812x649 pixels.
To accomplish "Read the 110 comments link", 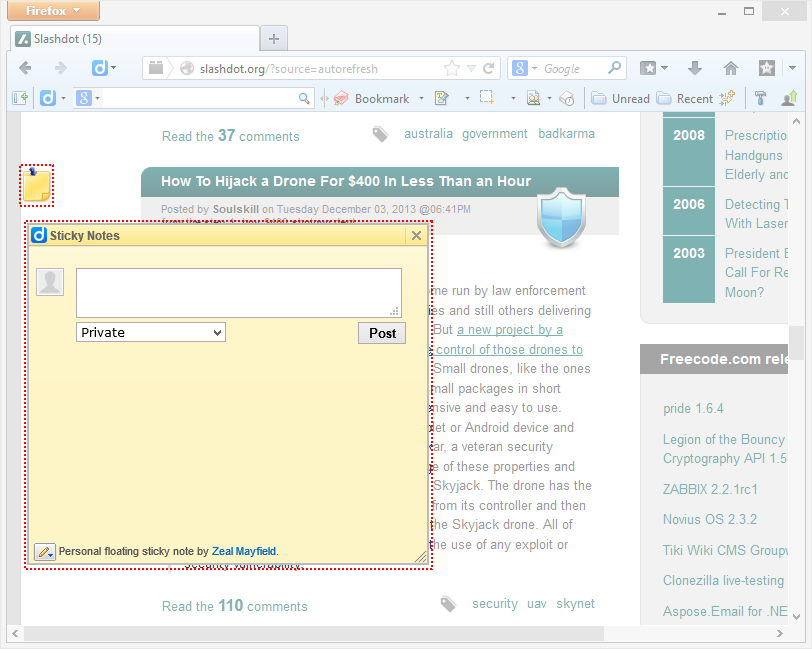I will coord(235,605).
